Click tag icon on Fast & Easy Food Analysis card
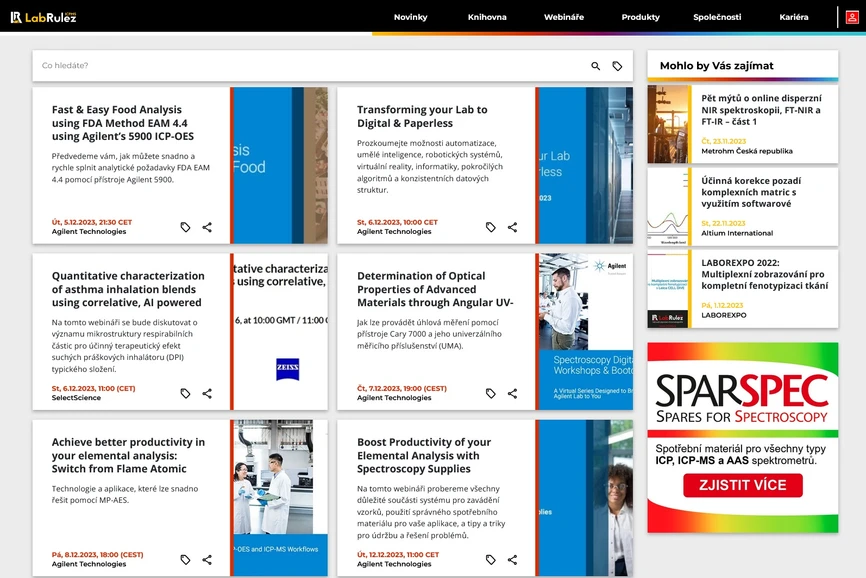 pyautogui.click(x=186, y=227)
